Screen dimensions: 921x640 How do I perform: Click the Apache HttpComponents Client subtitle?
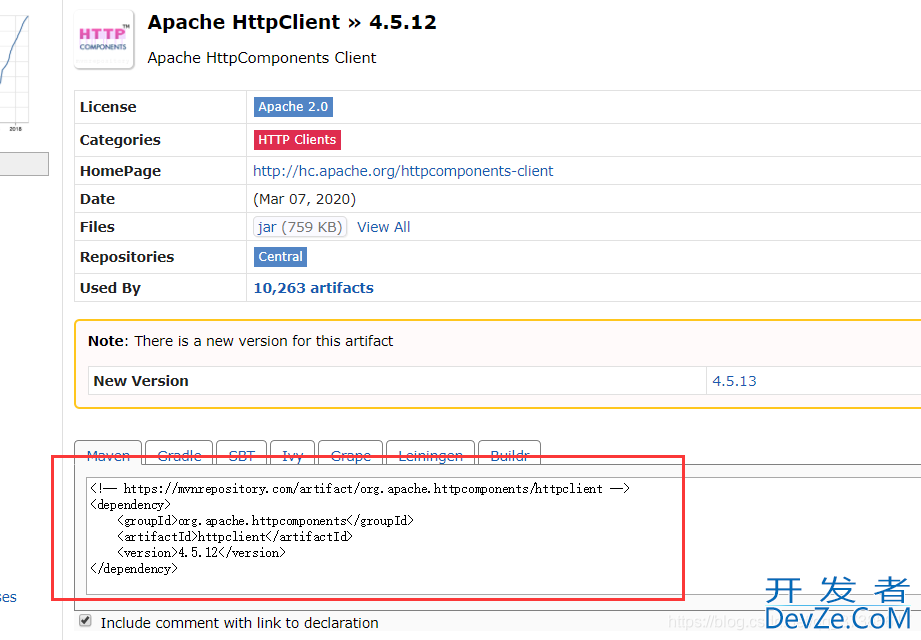(x=262, y=58)
